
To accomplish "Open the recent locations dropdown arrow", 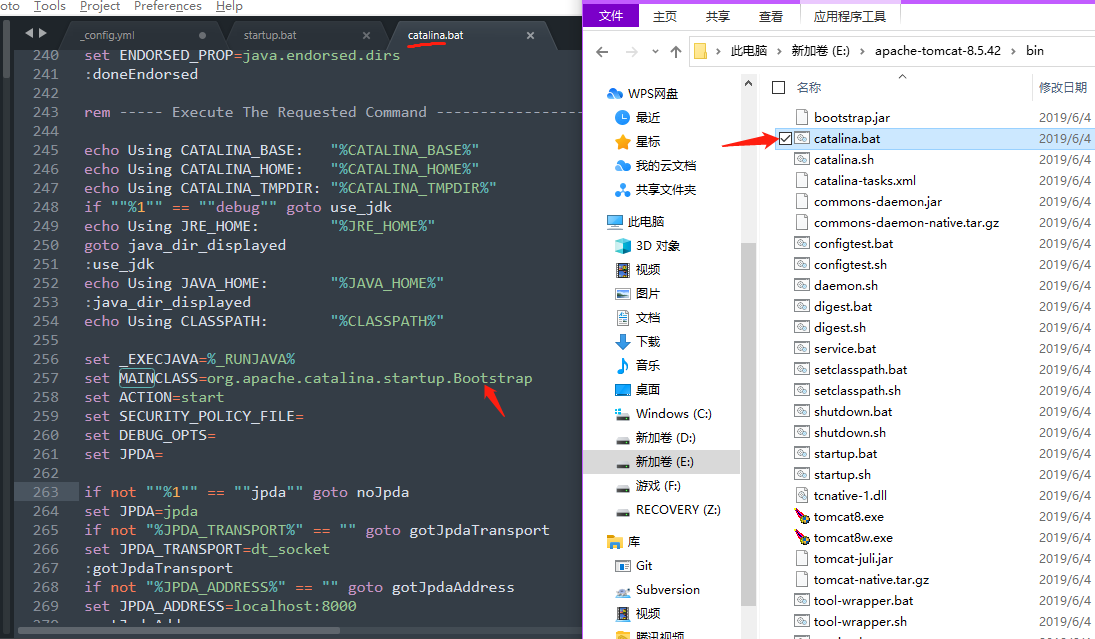I will pyautogui.click(x=653, y=51).
